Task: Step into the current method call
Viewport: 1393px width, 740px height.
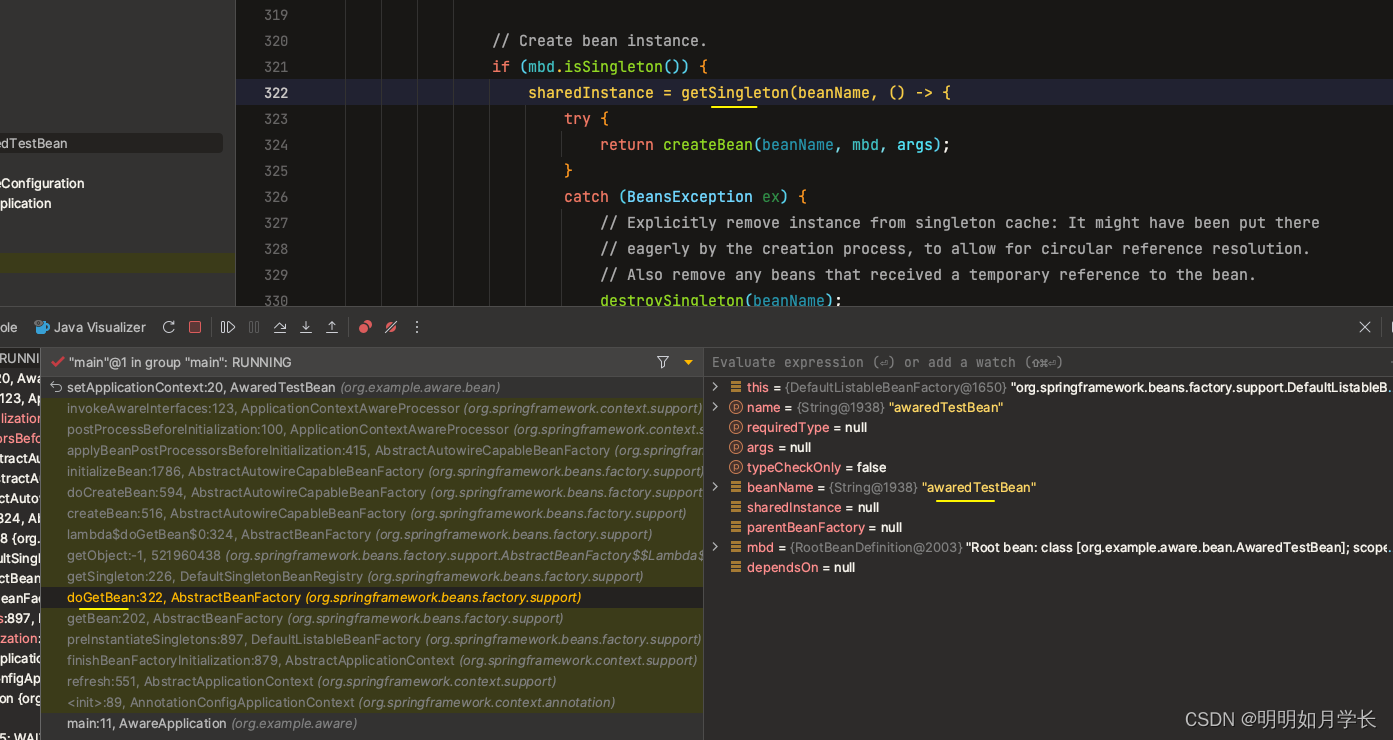Action: (305, 327)
